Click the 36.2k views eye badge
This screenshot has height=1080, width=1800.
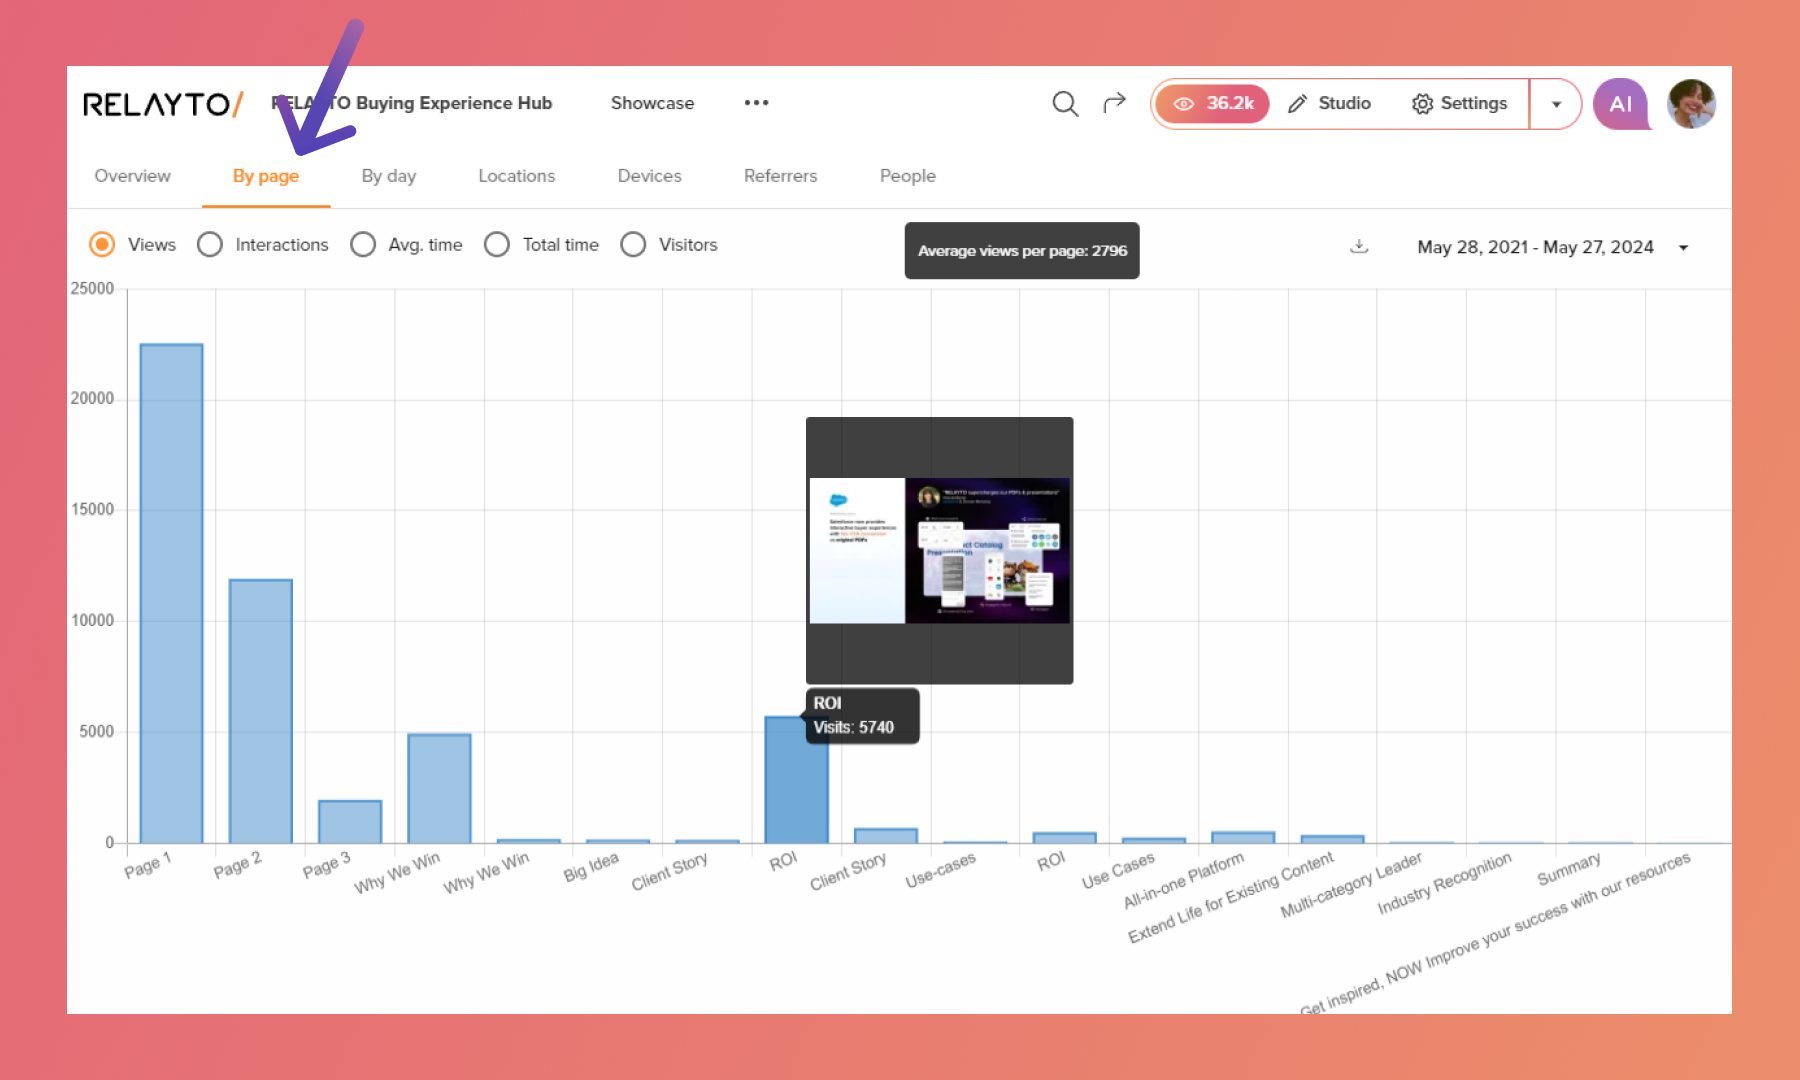[x=1213, y=103]
